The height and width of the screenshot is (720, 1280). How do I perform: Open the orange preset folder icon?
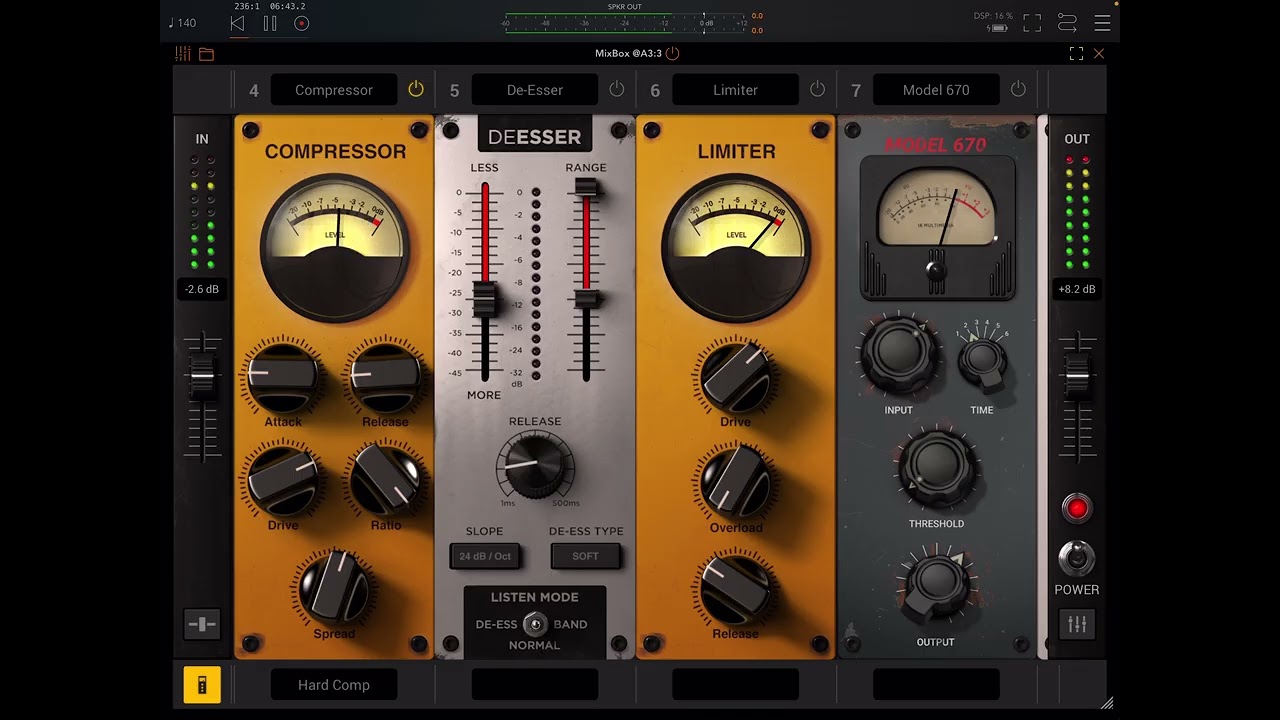point(206,54)
